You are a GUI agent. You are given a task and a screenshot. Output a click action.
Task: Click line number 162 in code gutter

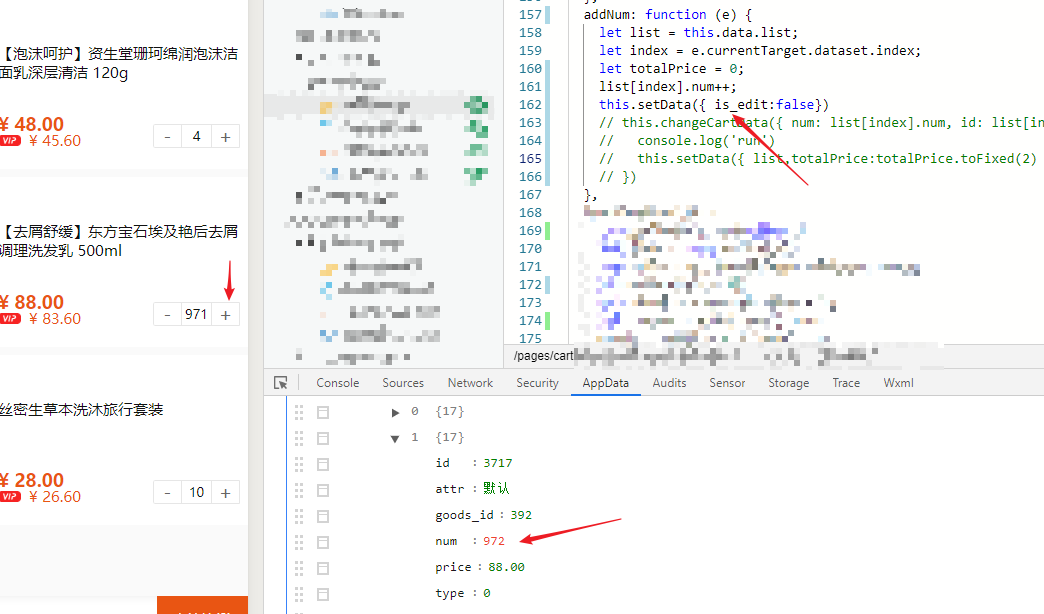[531, 105]
